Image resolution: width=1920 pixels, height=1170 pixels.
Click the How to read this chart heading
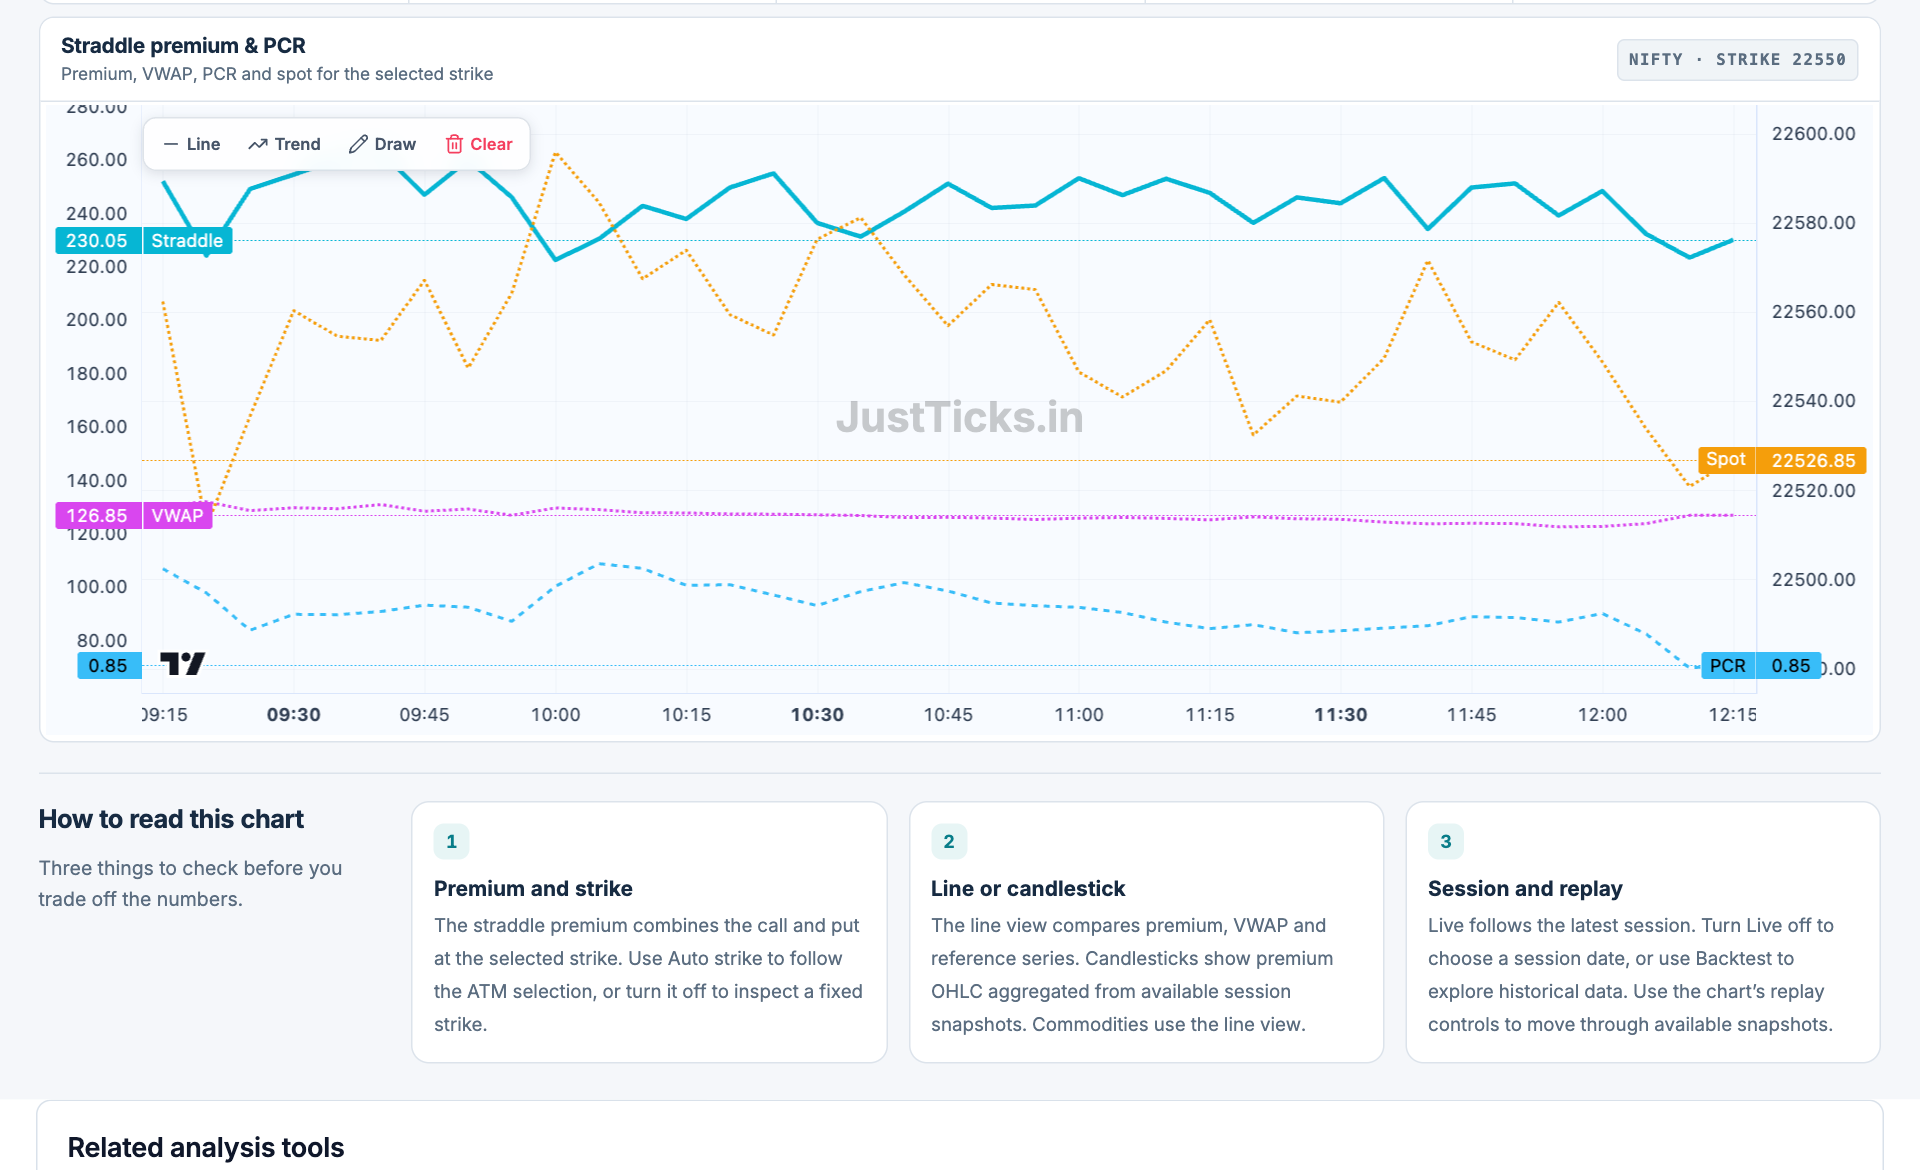click(x=171, y=819)
